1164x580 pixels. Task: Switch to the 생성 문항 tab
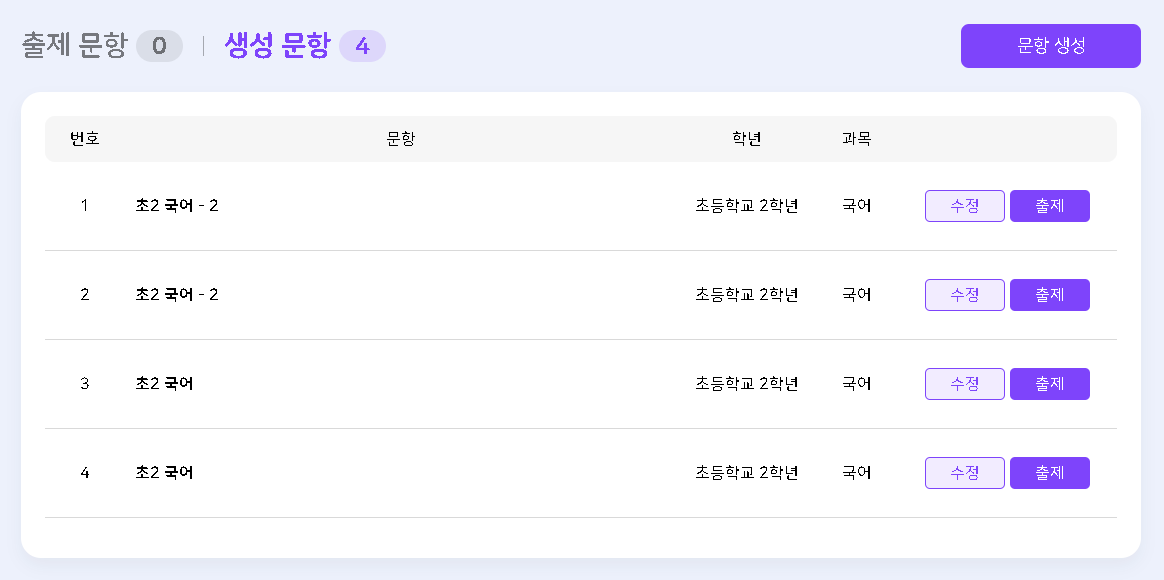pyautogui.click(x=277, y=46)
